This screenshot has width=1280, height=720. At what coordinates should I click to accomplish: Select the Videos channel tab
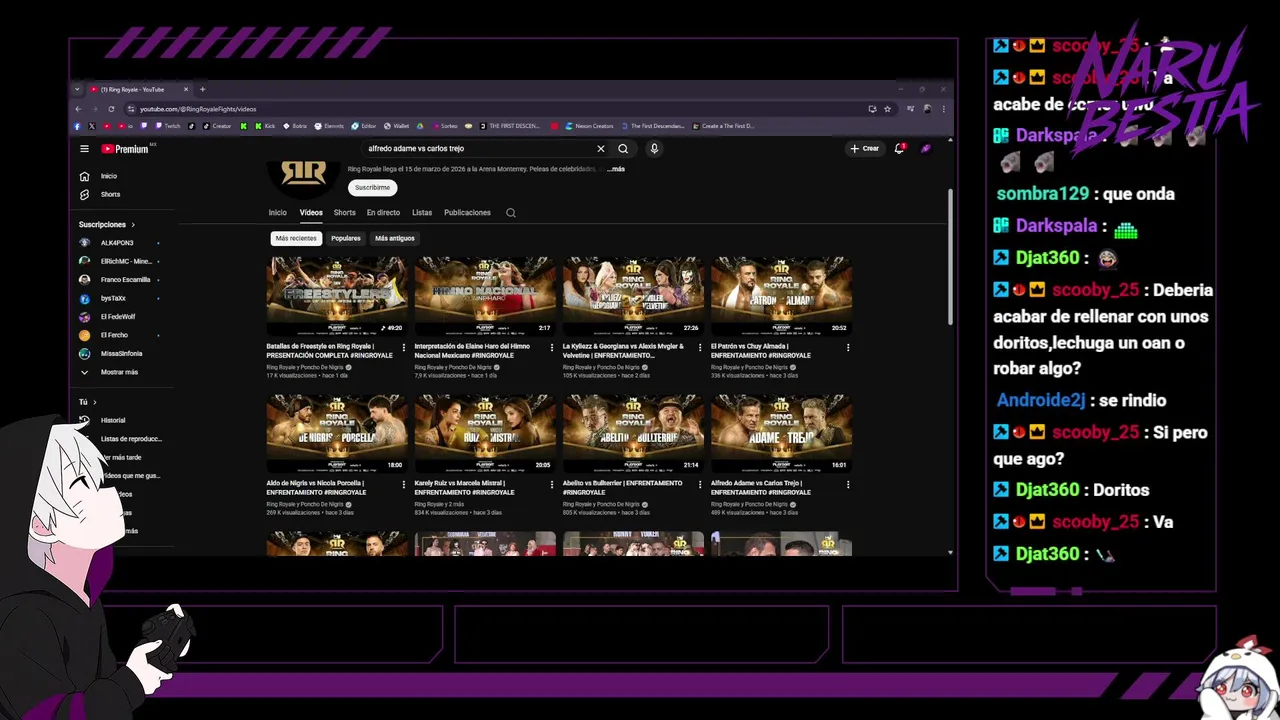(x=311, y=213)
